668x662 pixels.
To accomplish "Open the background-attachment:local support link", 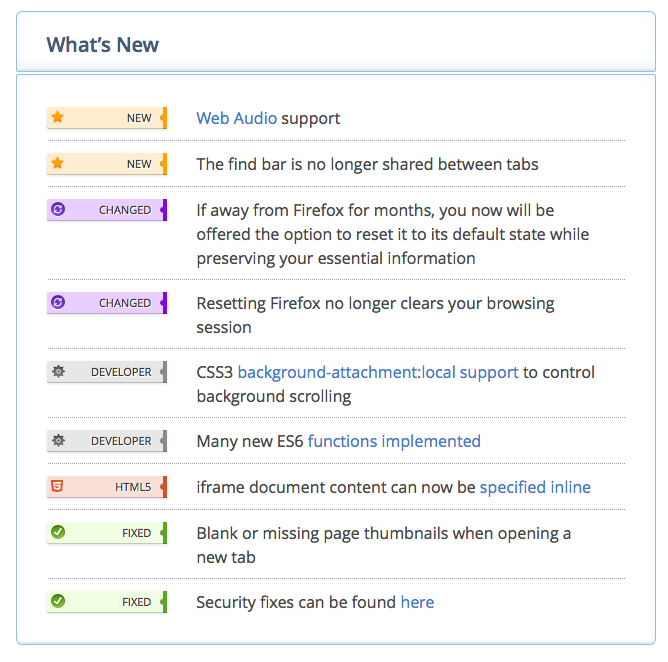I will click(378, 372).
